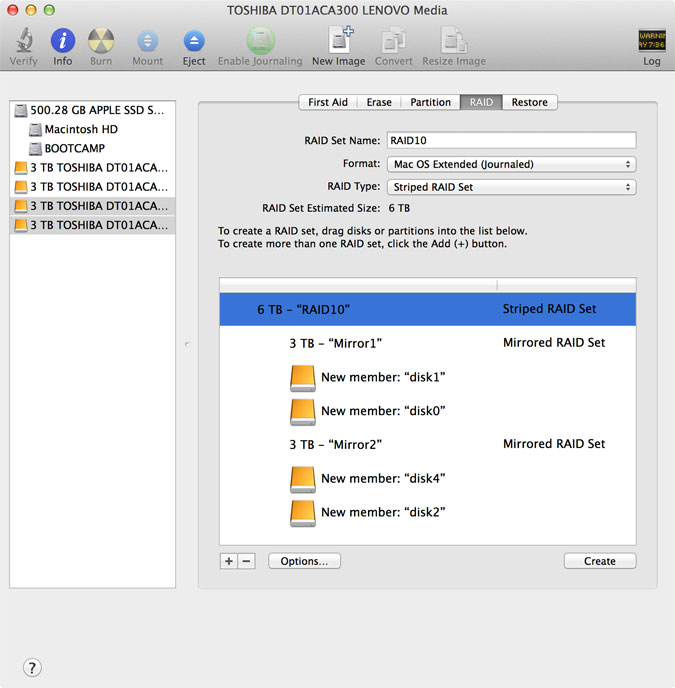The width and height of the screenshot is (675, 688).
Task: Select Macintosh HD in the sidebar
Action: [x=82, y=129]
